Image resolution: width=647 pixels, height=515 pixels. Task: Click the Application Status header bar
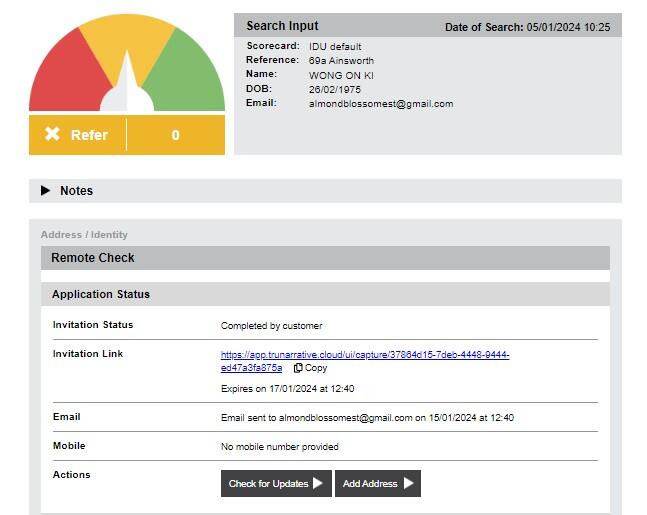(101, 295)
